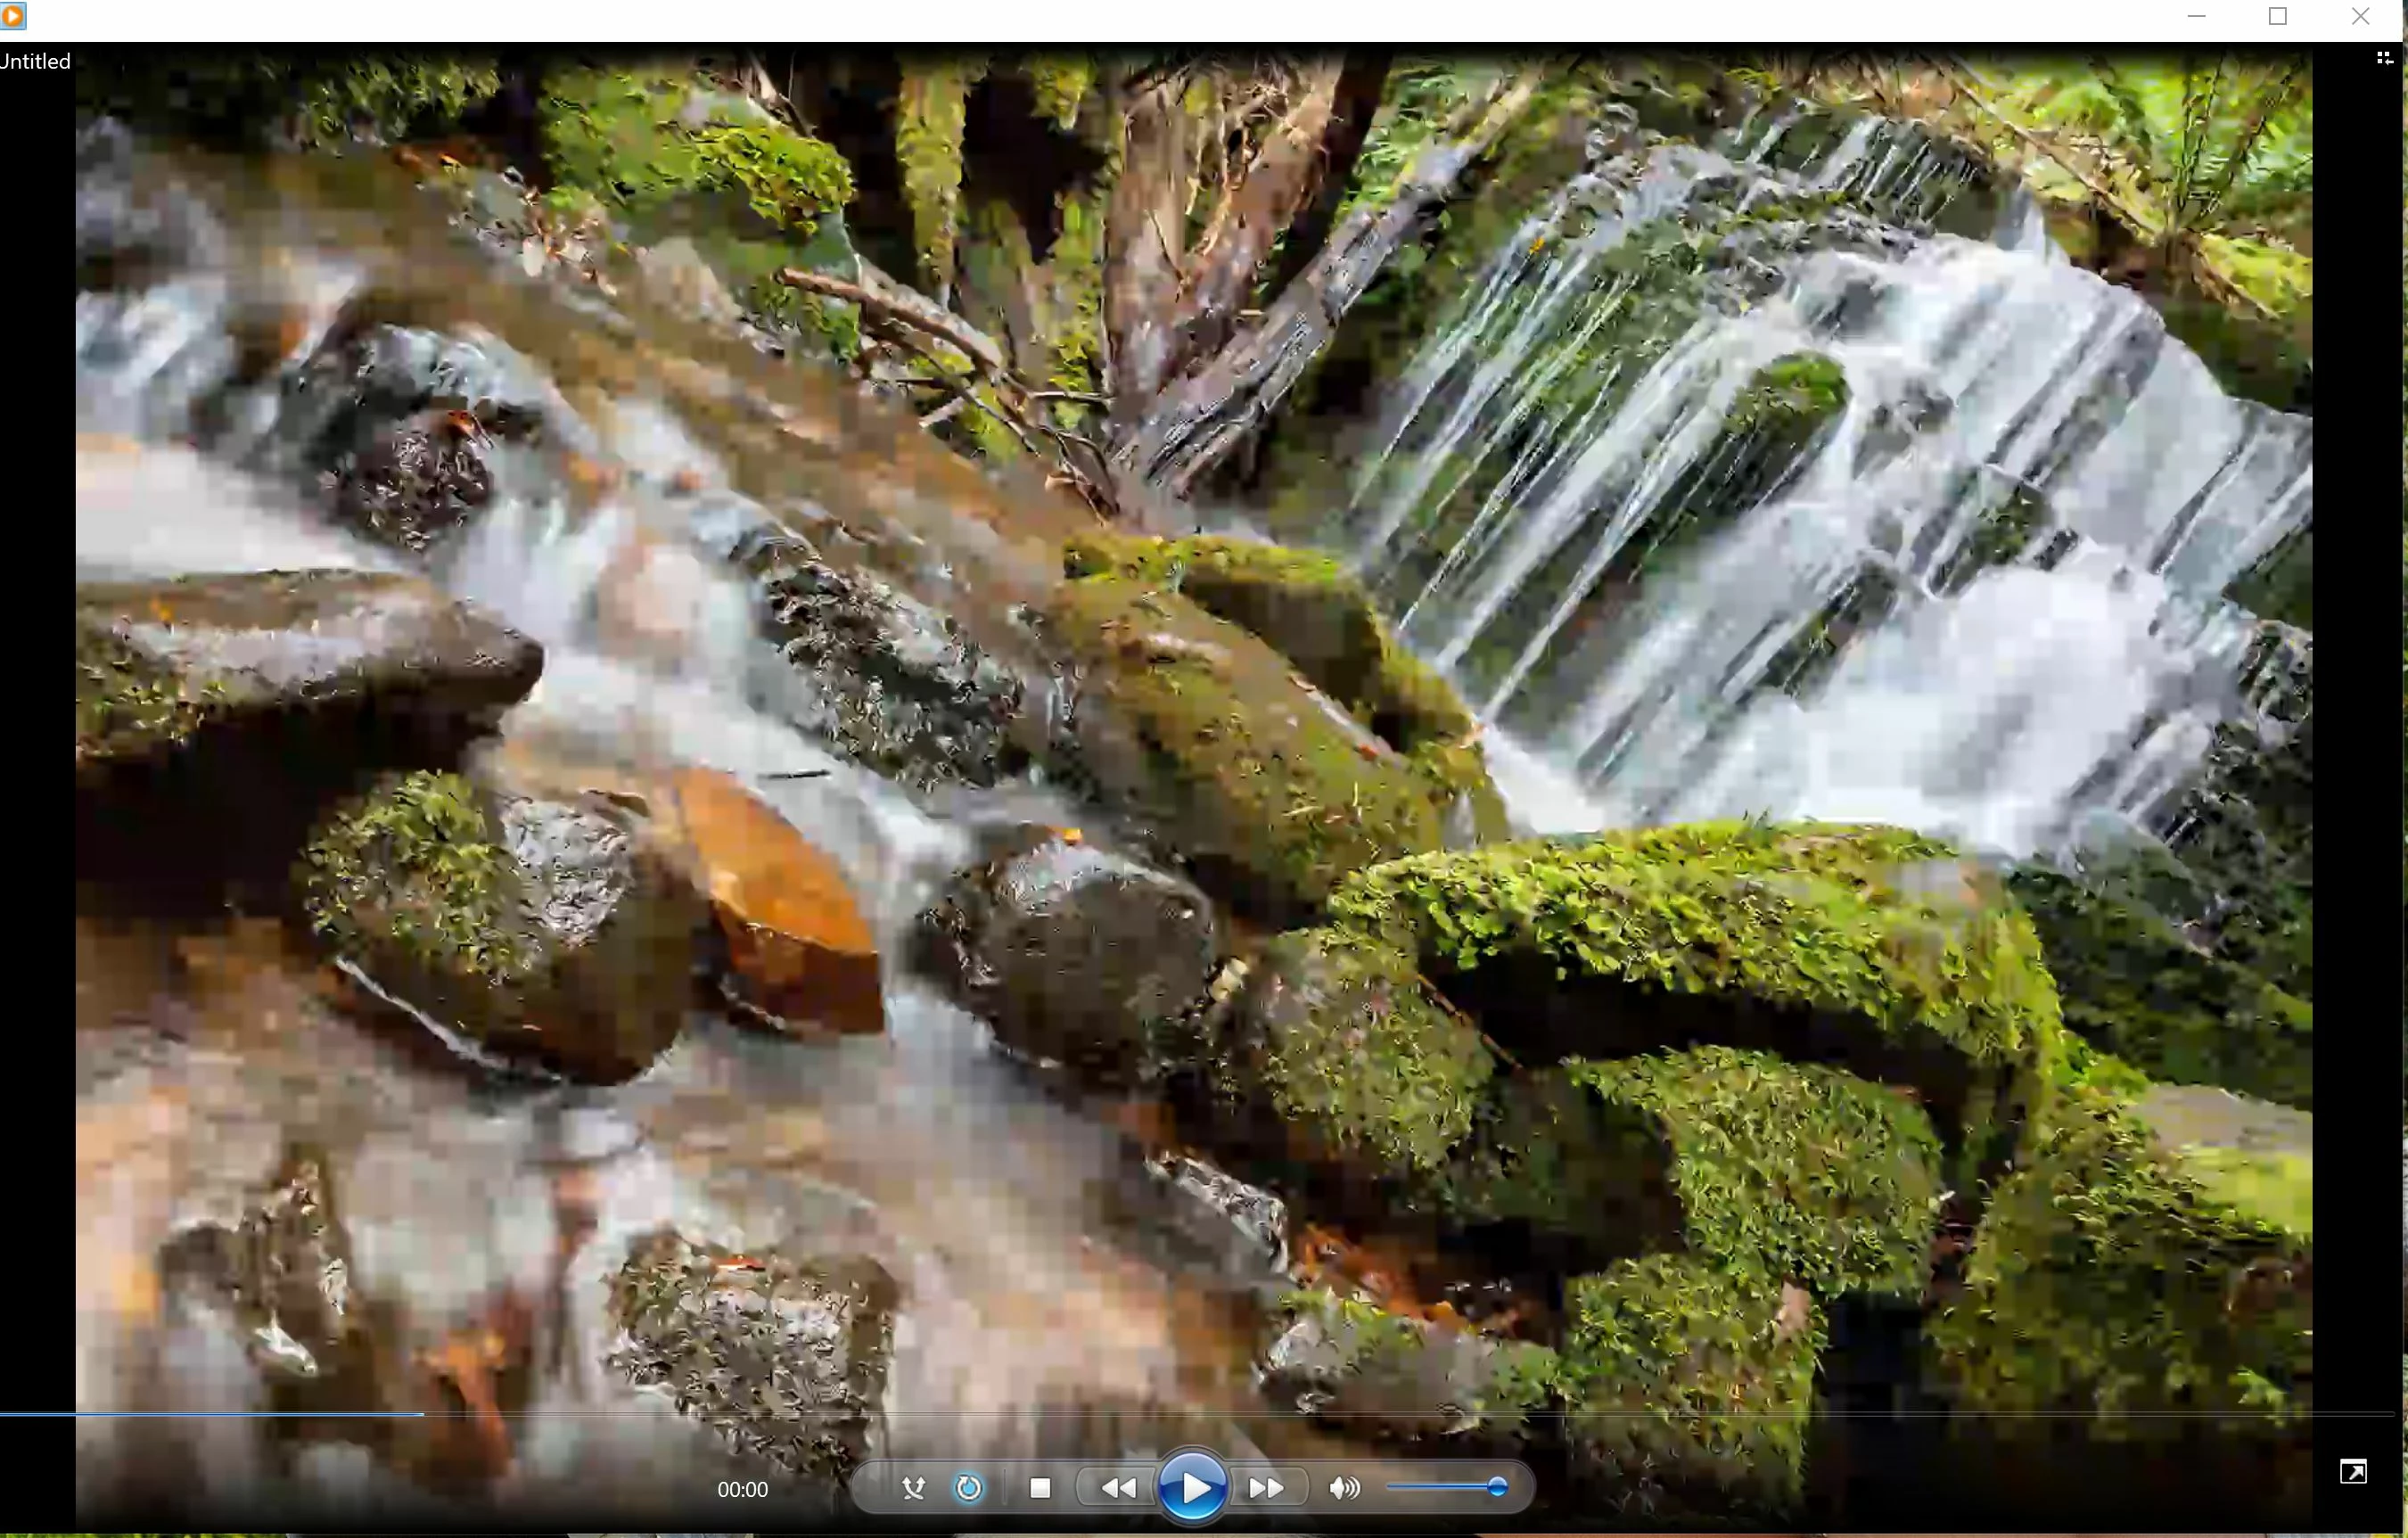The image size is (2408, 1538).
Task: Turn on shuffle playback
Action: click(912, 1488)
